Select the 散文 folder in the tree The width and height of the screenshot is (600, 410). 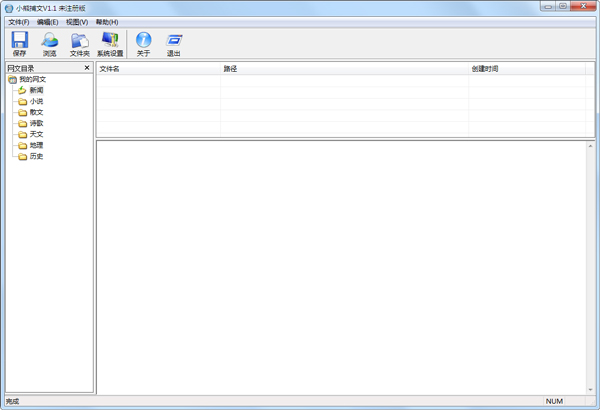[36, 112]
